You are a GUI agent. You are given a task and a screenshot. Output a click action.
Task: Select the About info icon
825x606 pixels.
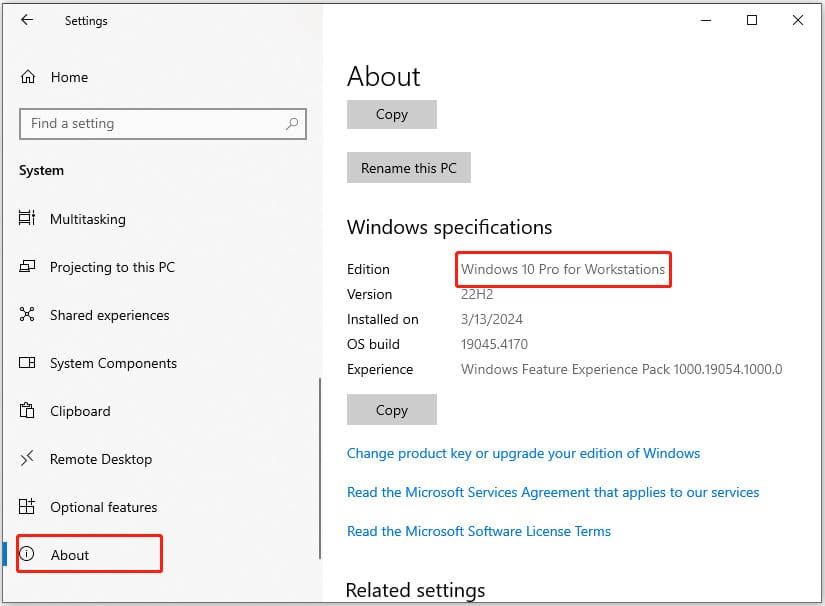coord(28,555)
